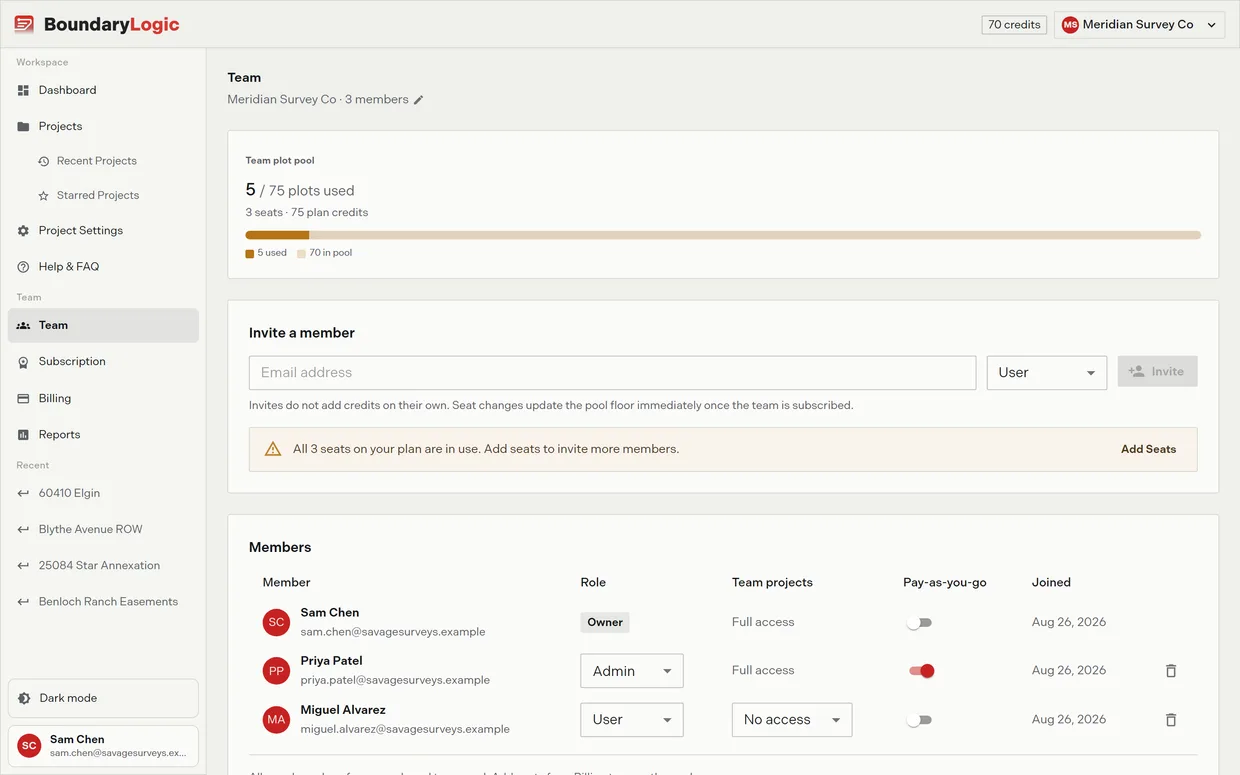
Task: Click miguel.alvarez@savagesurveys.example email
Action: click(x=405, y=730)
